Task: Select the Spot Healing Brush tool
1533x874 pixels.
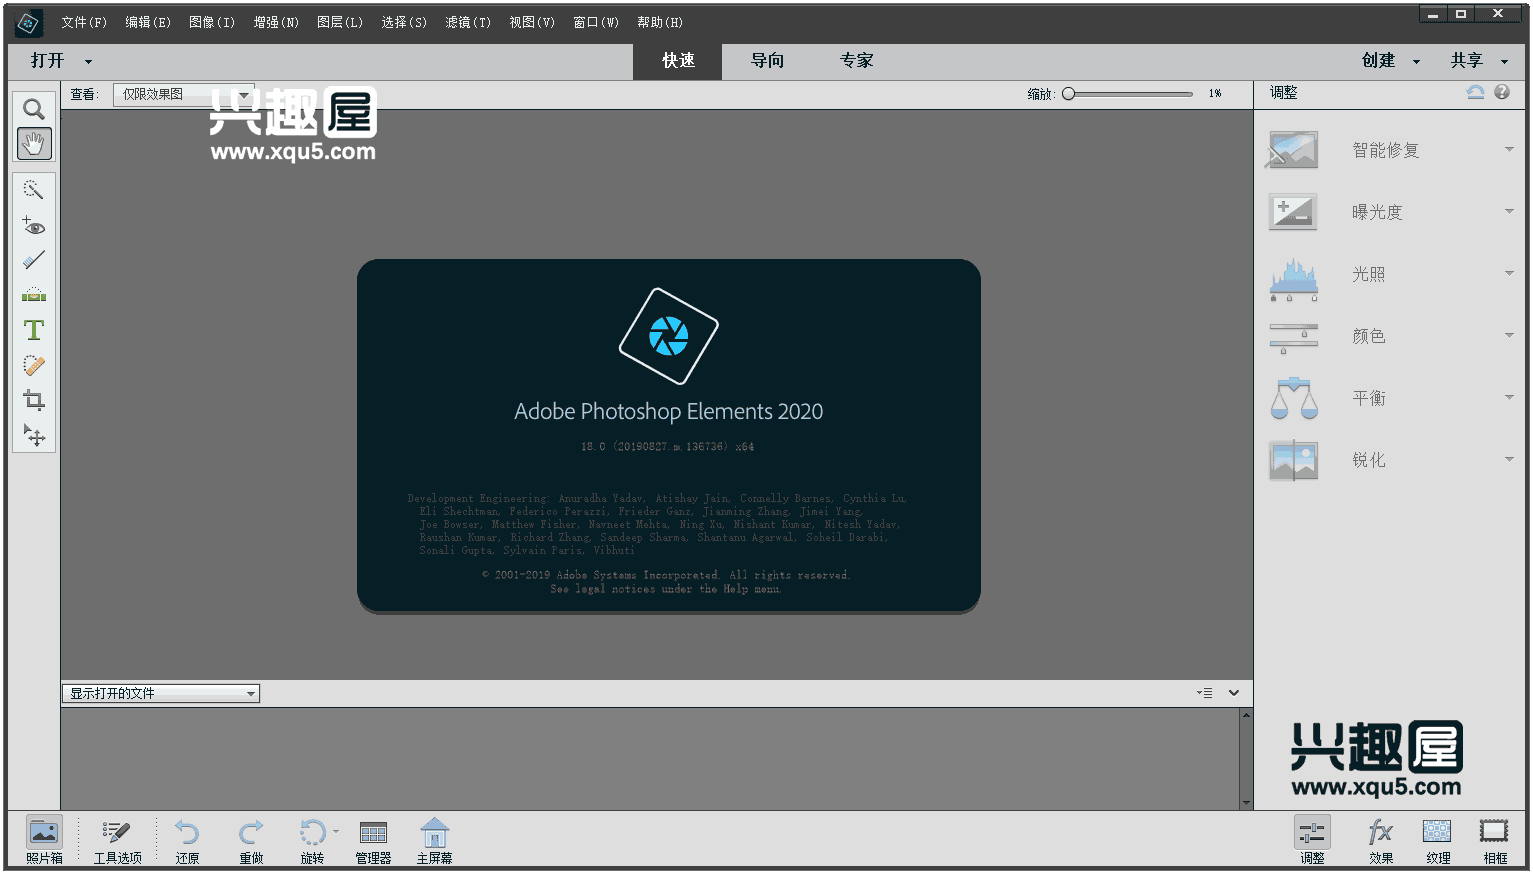Action: coord(34,366)
